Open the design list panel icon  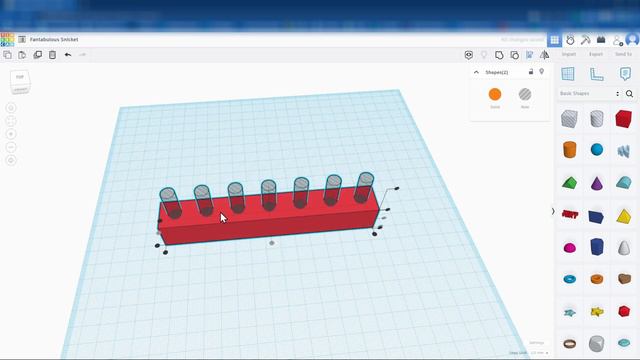pos(22,40)
